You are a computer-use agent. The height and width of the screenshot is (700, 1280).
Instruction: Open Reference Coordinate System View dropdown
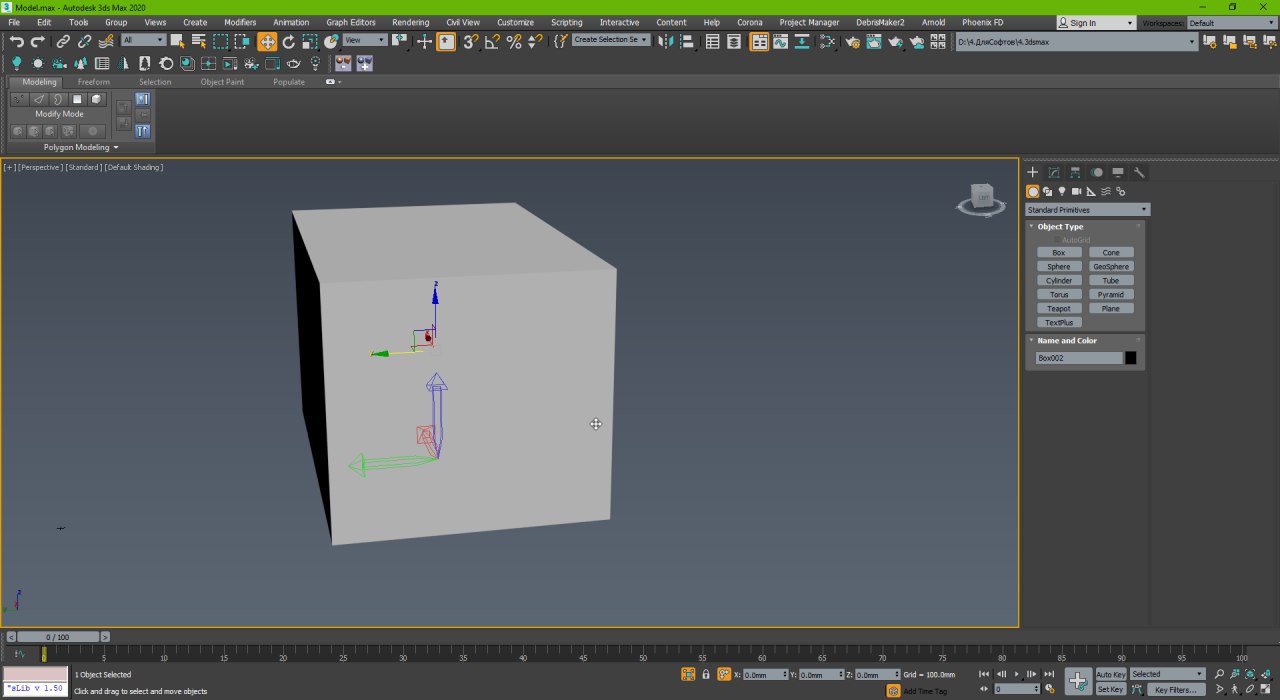point(364,40)
